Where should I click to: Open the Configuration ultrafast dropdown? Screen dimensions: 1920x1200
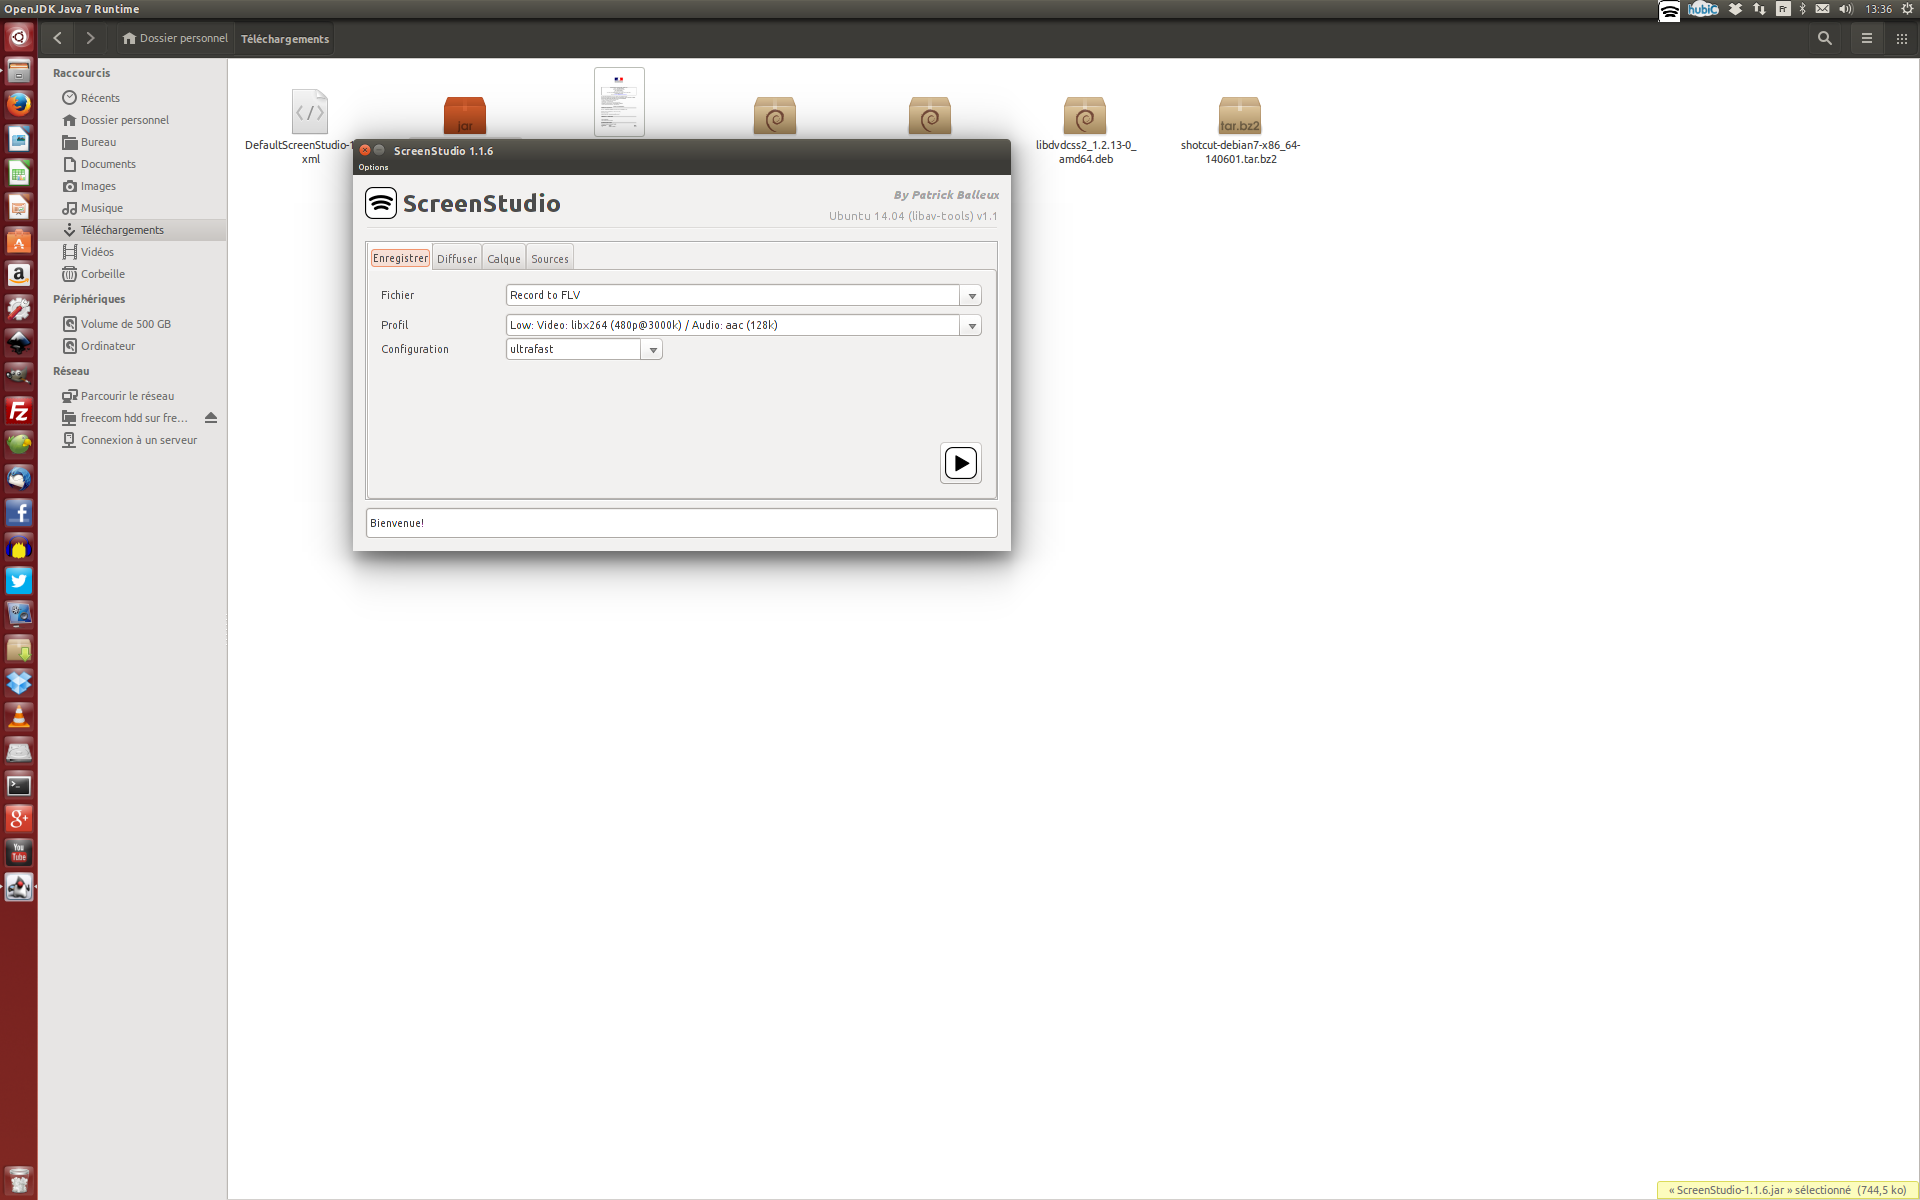tap(652, 349)
